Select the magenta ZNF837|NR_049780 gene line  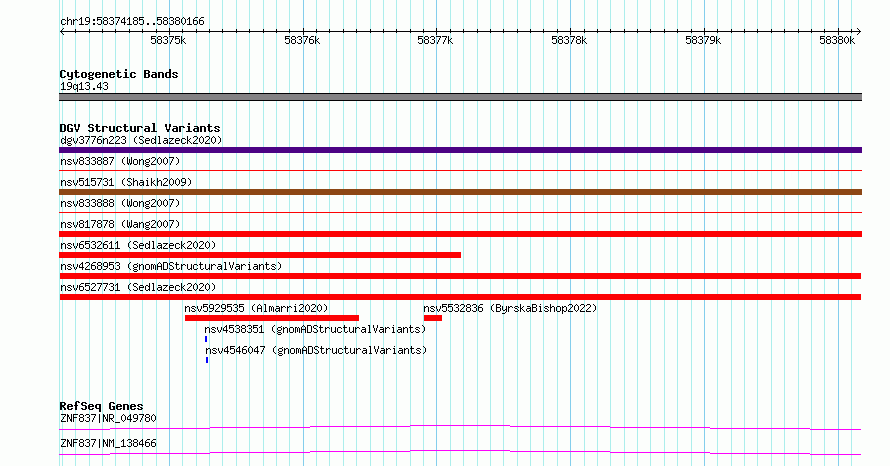click(460, 427)
